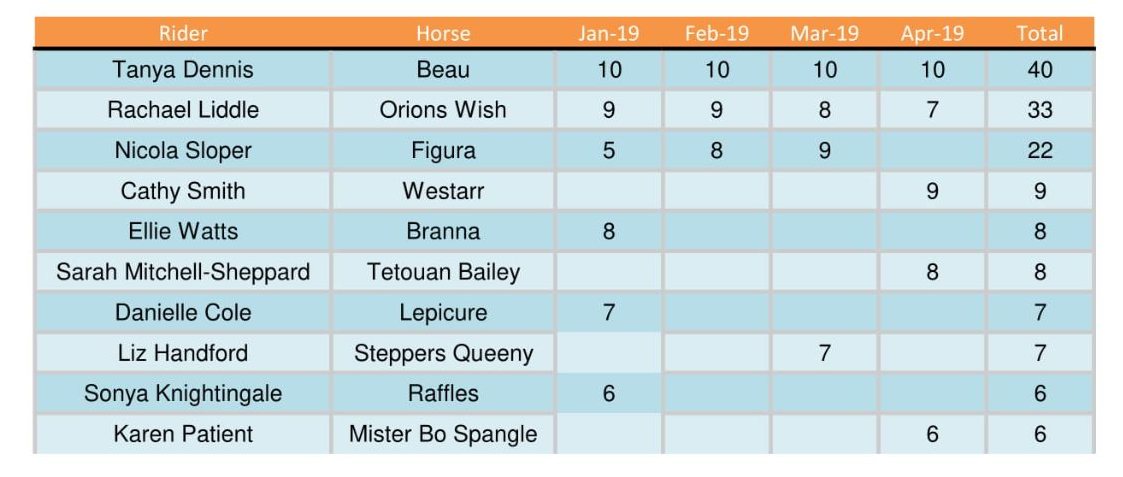Select the Feb-19 column header
The width and height of the screenshot is (1123, 477).
point(716,34)
